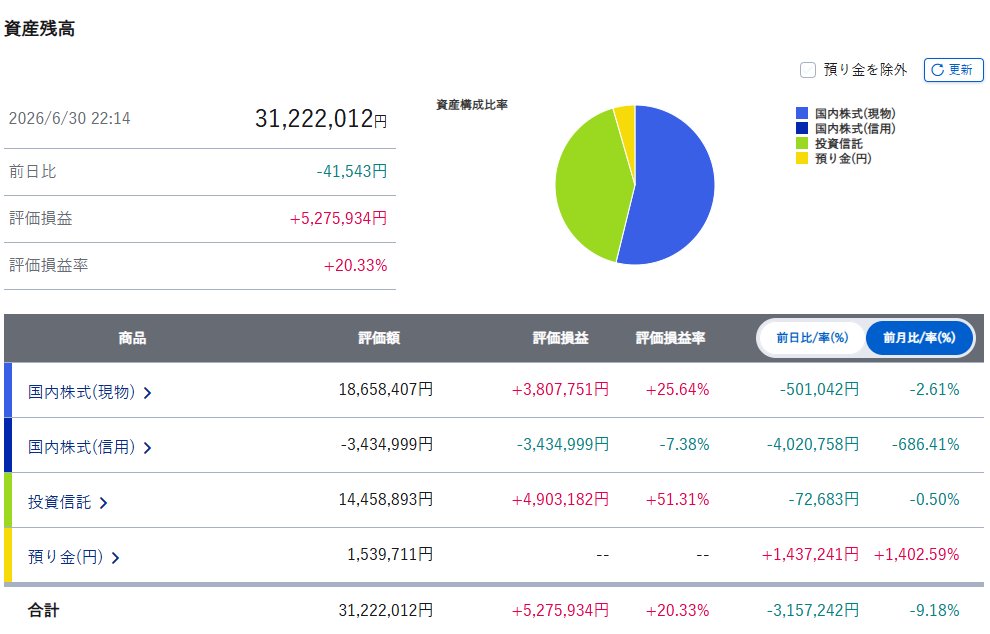The width and height of the screenshot is (990, 634).
Task: Click the percentage +1,402.59%
Action: pyautogui.click(x=916, y=554)
